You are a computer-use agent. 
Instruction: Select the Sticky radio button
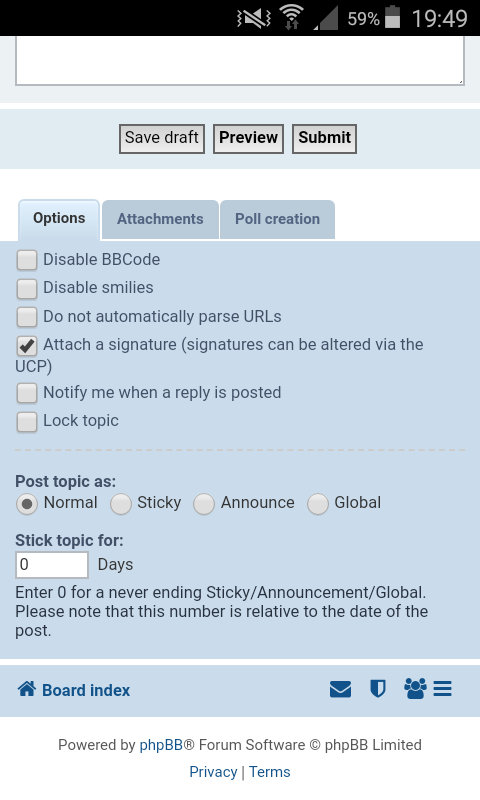coord(121,504)
